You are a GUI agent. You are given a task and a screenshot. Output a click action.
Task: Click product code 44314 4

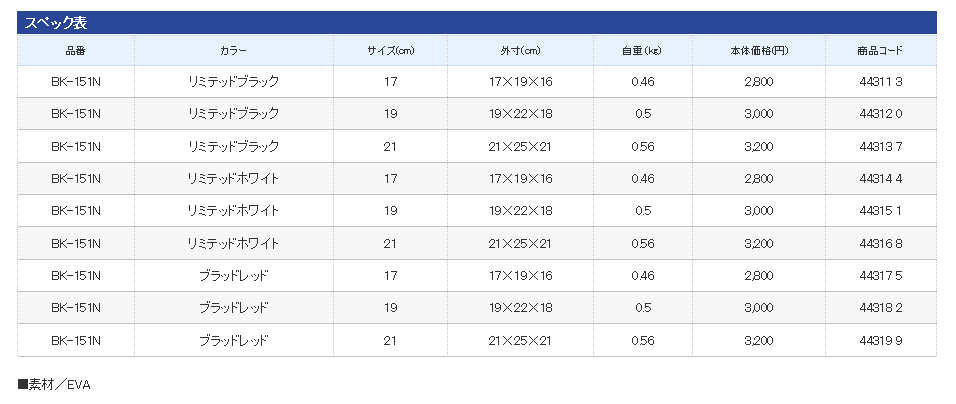point(880,179)
